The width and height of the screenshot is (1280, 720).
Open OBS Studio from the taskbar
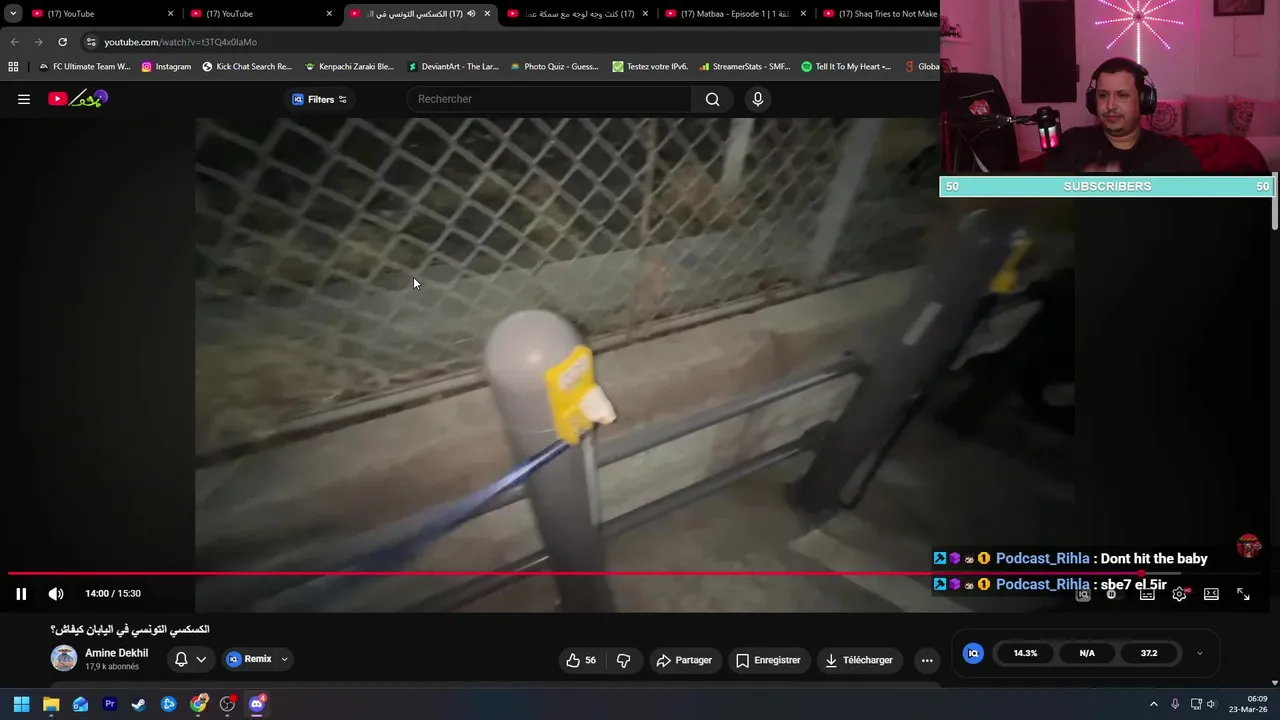coord(228,704)
